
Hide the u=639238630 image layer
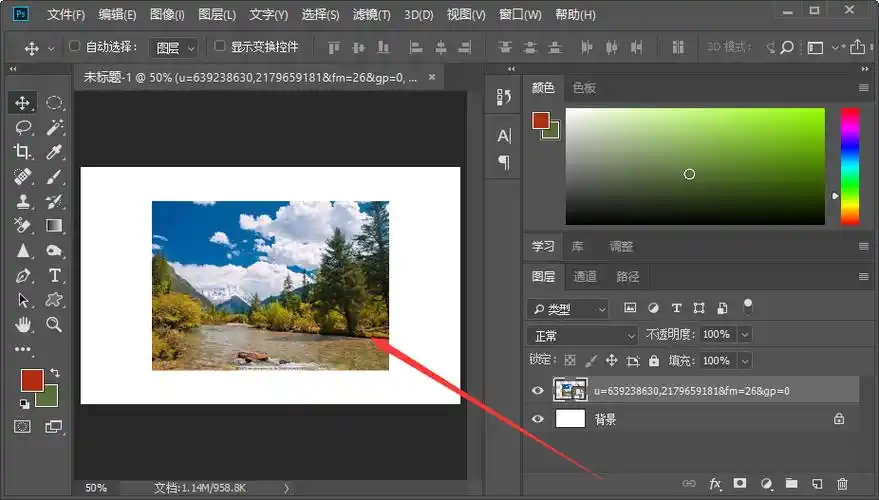[538, 391]
